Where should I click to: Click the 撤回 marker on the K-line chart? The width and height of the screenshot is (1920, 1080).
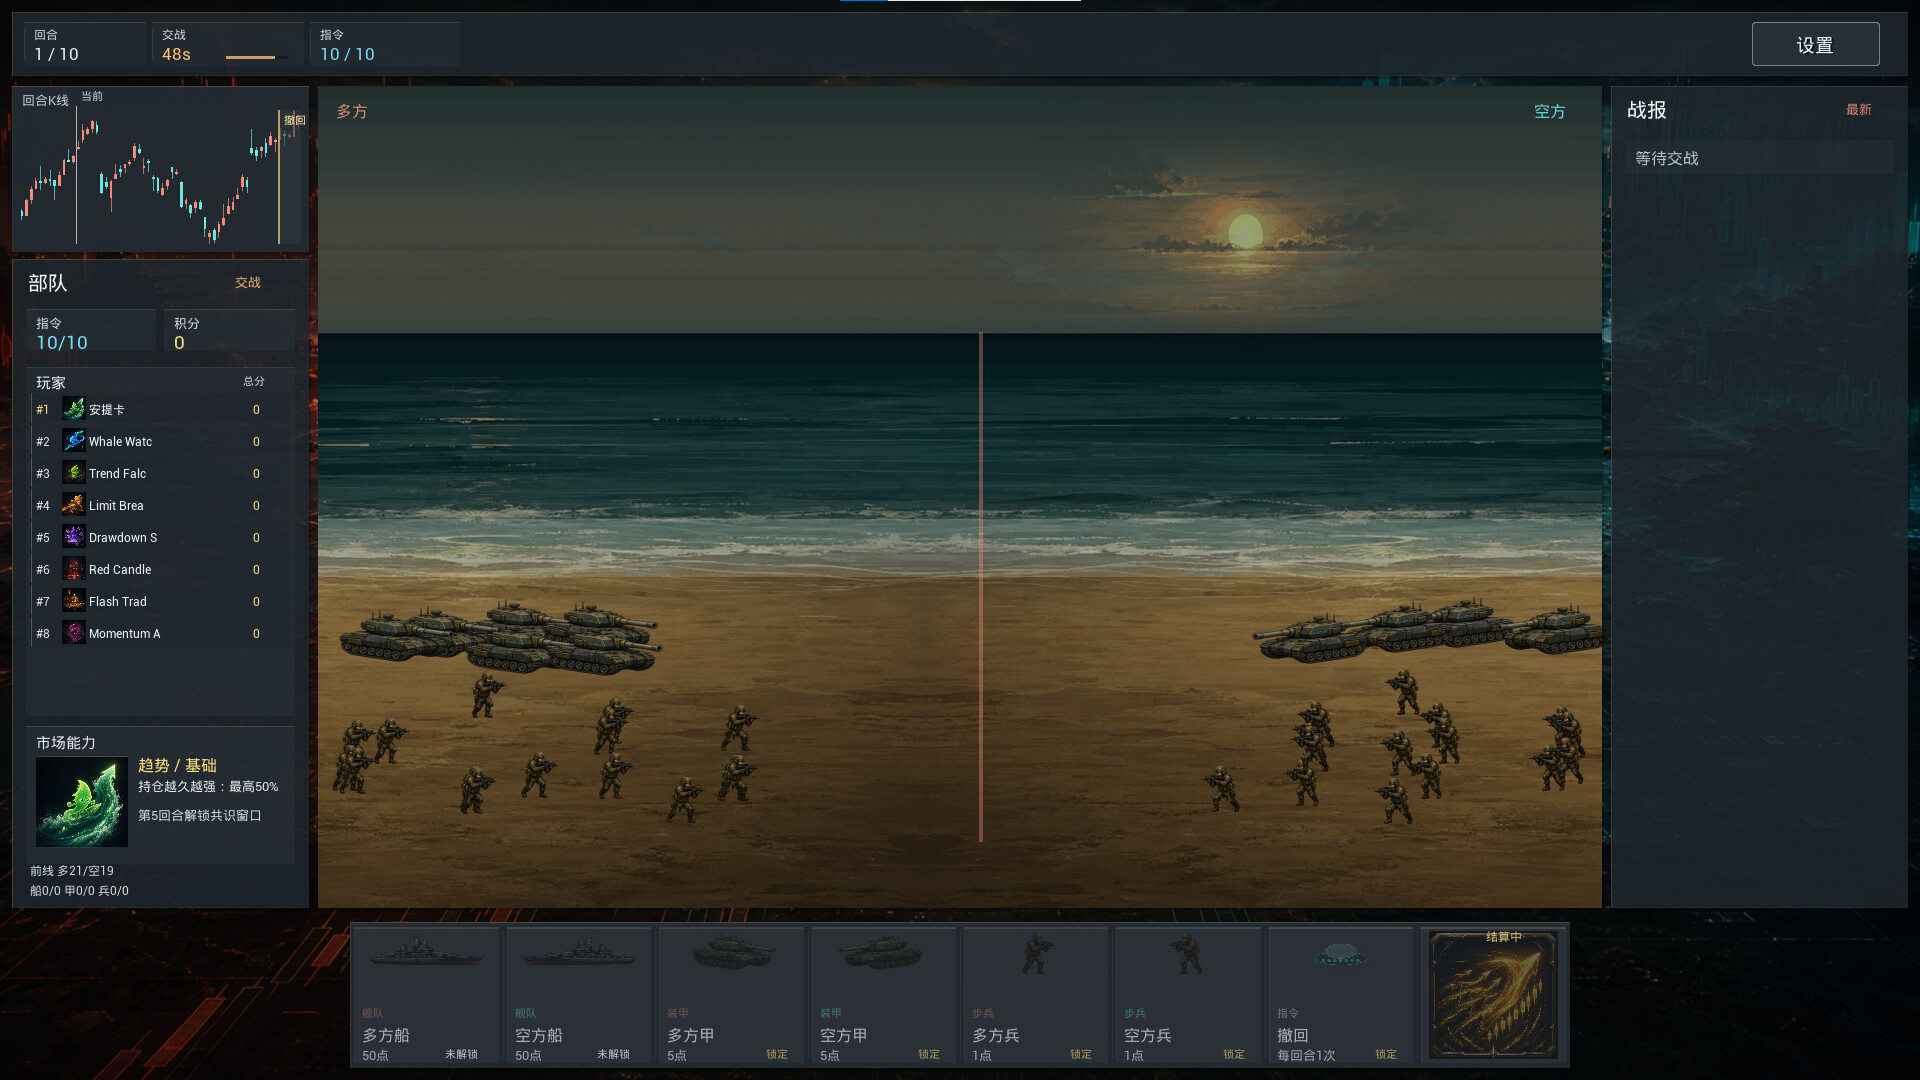coord(294,120)
